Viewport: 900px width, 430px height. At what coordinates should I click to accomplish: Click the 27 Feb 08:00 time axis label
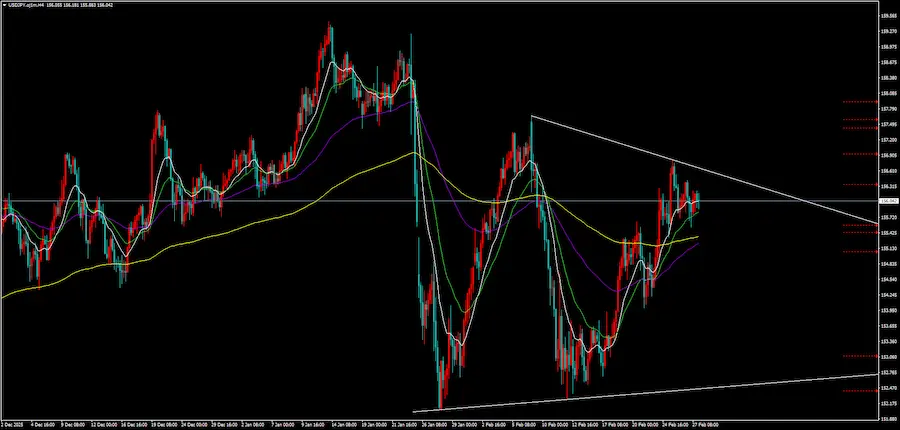coord(706,424)
